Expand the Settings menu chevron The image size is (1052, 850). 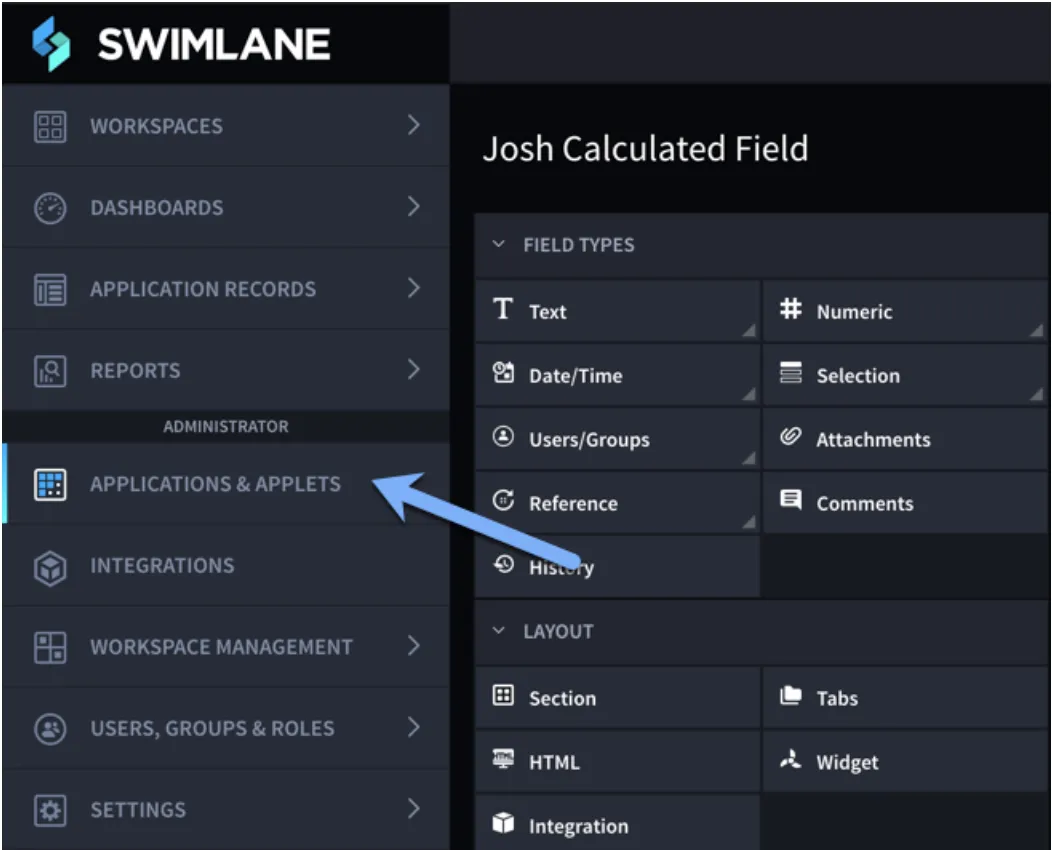coord(413,809)
